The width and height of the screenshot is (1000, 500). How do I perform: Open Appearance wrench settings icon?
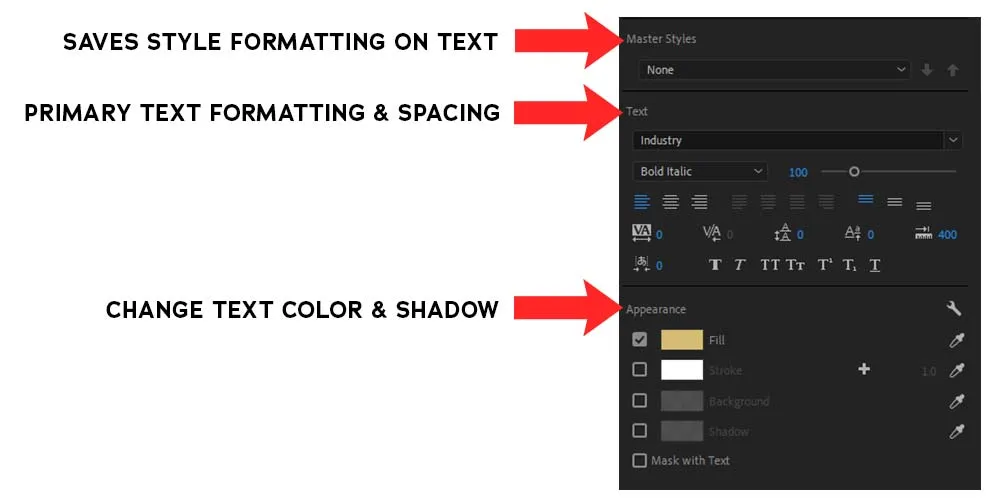(x=953, y=309)
